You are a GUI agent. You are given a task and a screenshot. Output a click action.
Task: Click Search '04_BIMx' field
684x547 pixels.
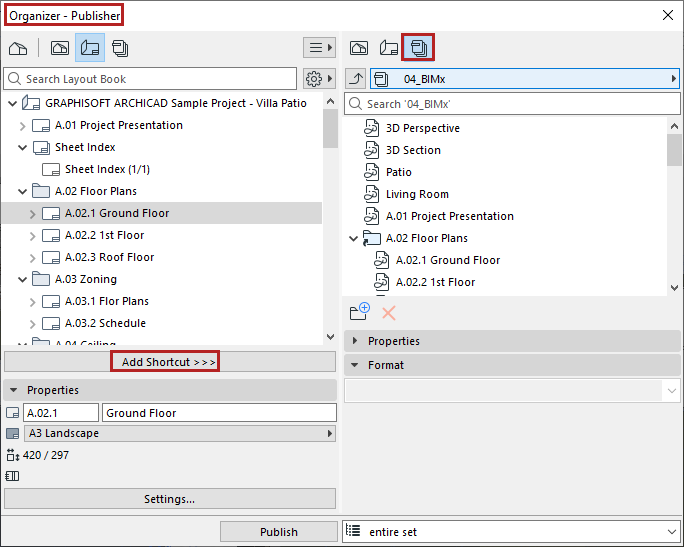(x=512, y=104)
